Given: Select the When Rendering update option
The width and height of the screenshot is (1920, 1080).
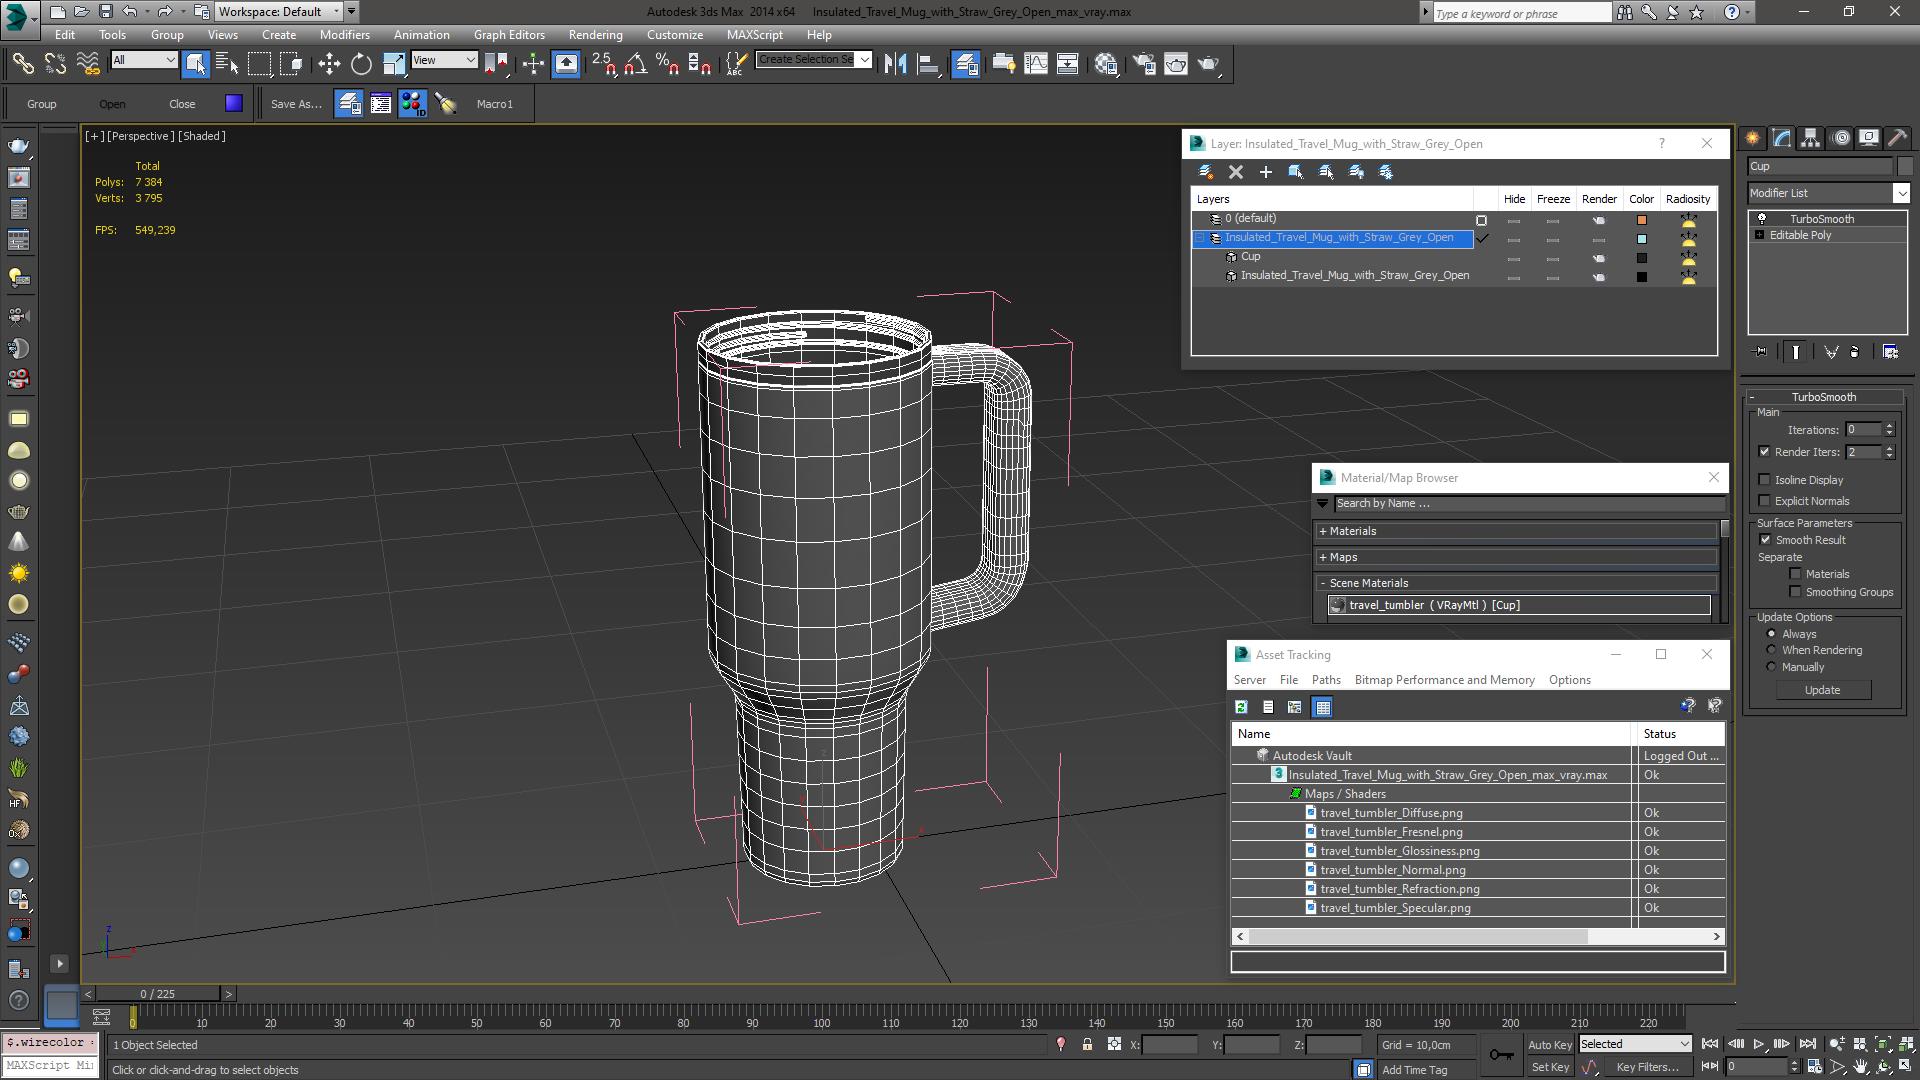Looking at the screenshot, I should click(x=1771, y=650).
